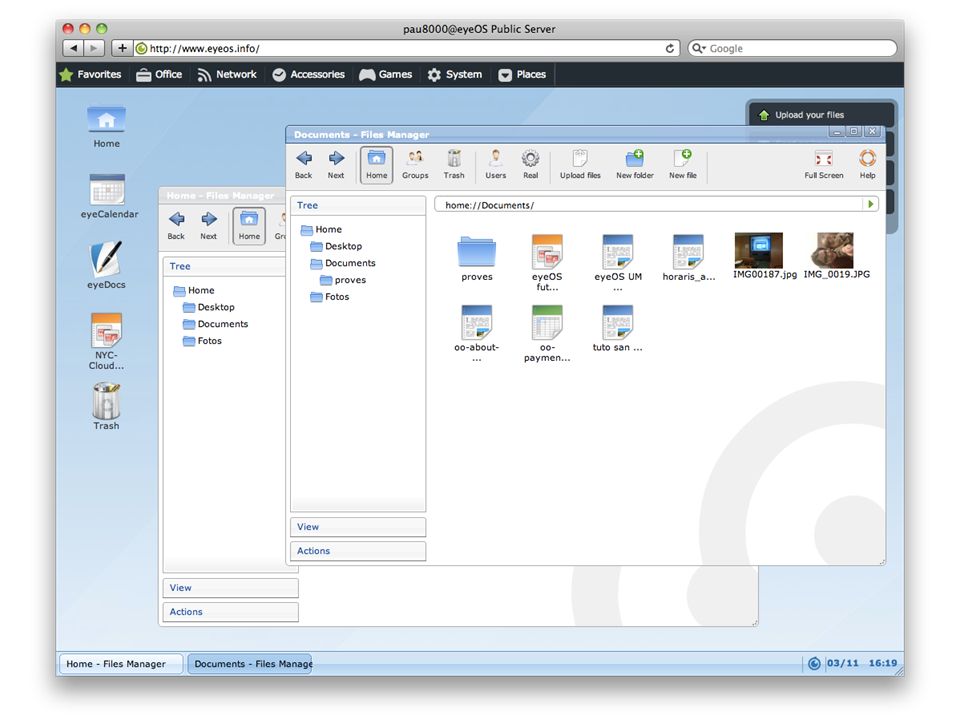Screen dimensions: 960x720
Task: Go Back in Documents Files Manager toolbar
Action: [304, 164]
